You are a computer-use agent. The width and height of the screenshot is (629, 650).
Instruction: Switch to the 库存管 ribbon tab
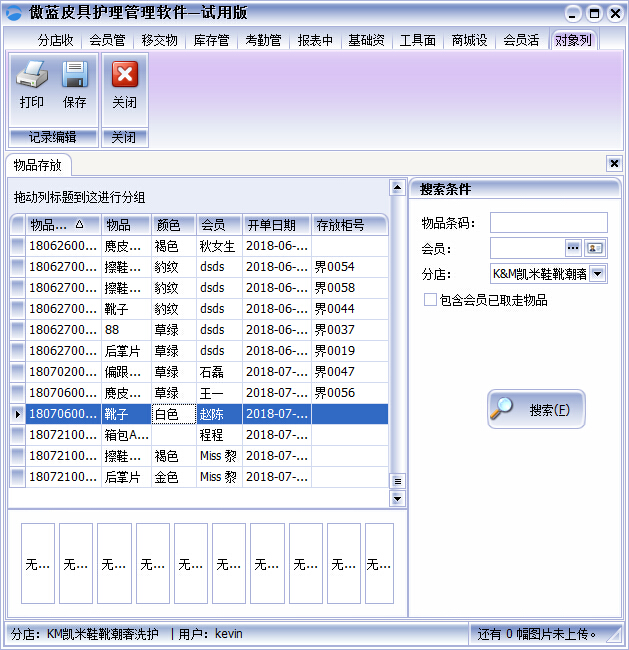pyautogui.click(x=211, y=41)
